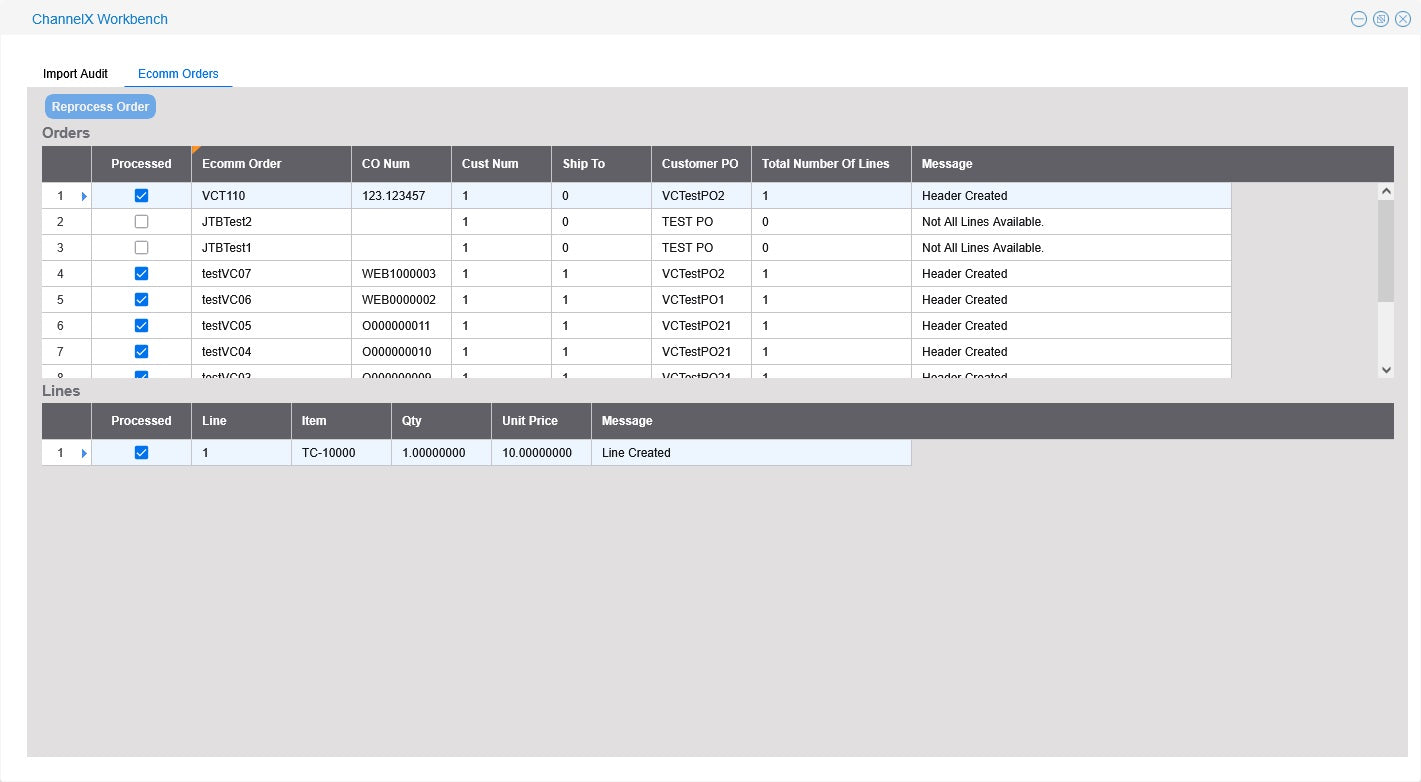Close the ChannelX Workbench form
Viewport: 1421px width, 782px height.
tap(1403, 19)
